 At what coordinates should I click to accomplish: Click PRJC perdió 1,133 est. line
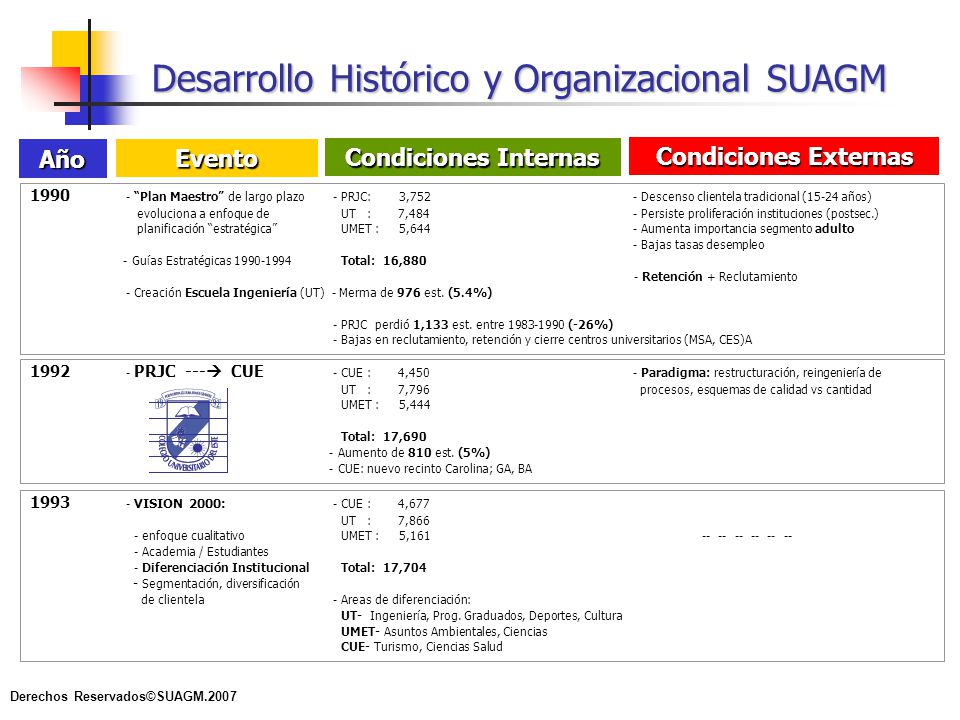pos(473,324)
